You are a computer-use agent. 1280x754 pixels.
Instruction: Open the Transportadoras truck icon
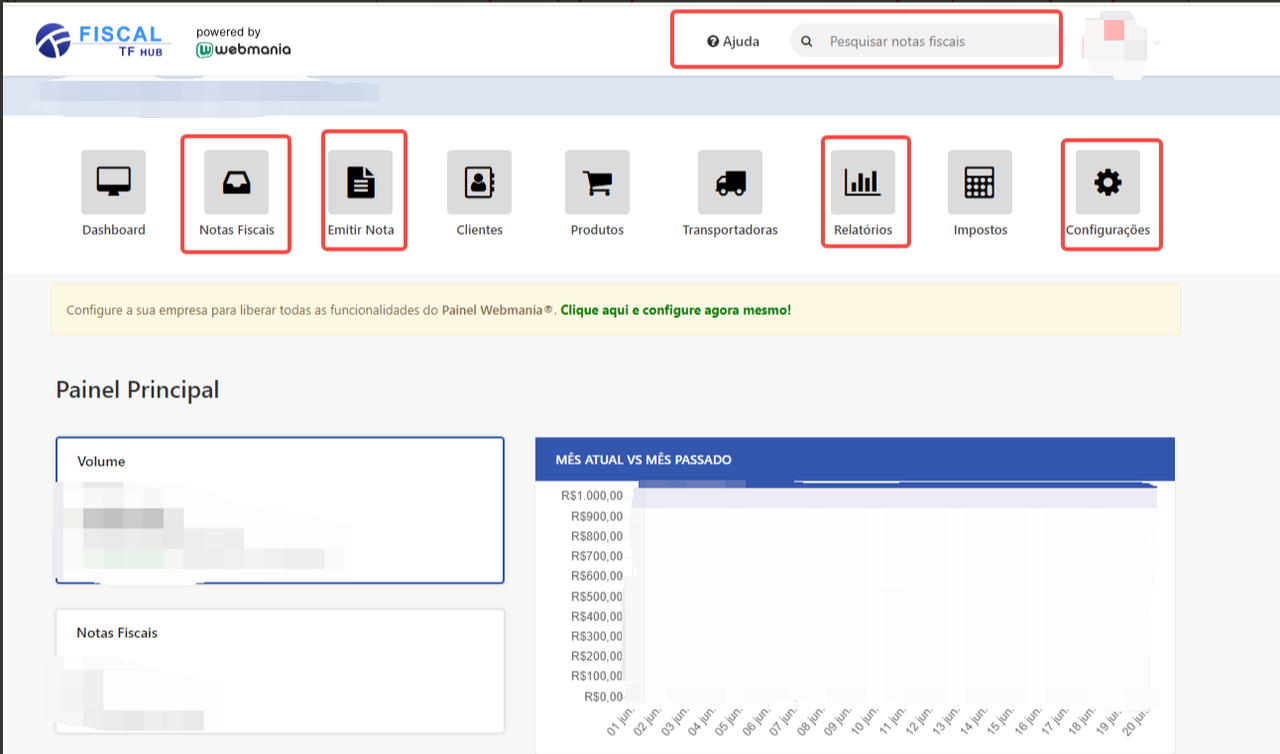pyautogui.click(x=730, y=182)
